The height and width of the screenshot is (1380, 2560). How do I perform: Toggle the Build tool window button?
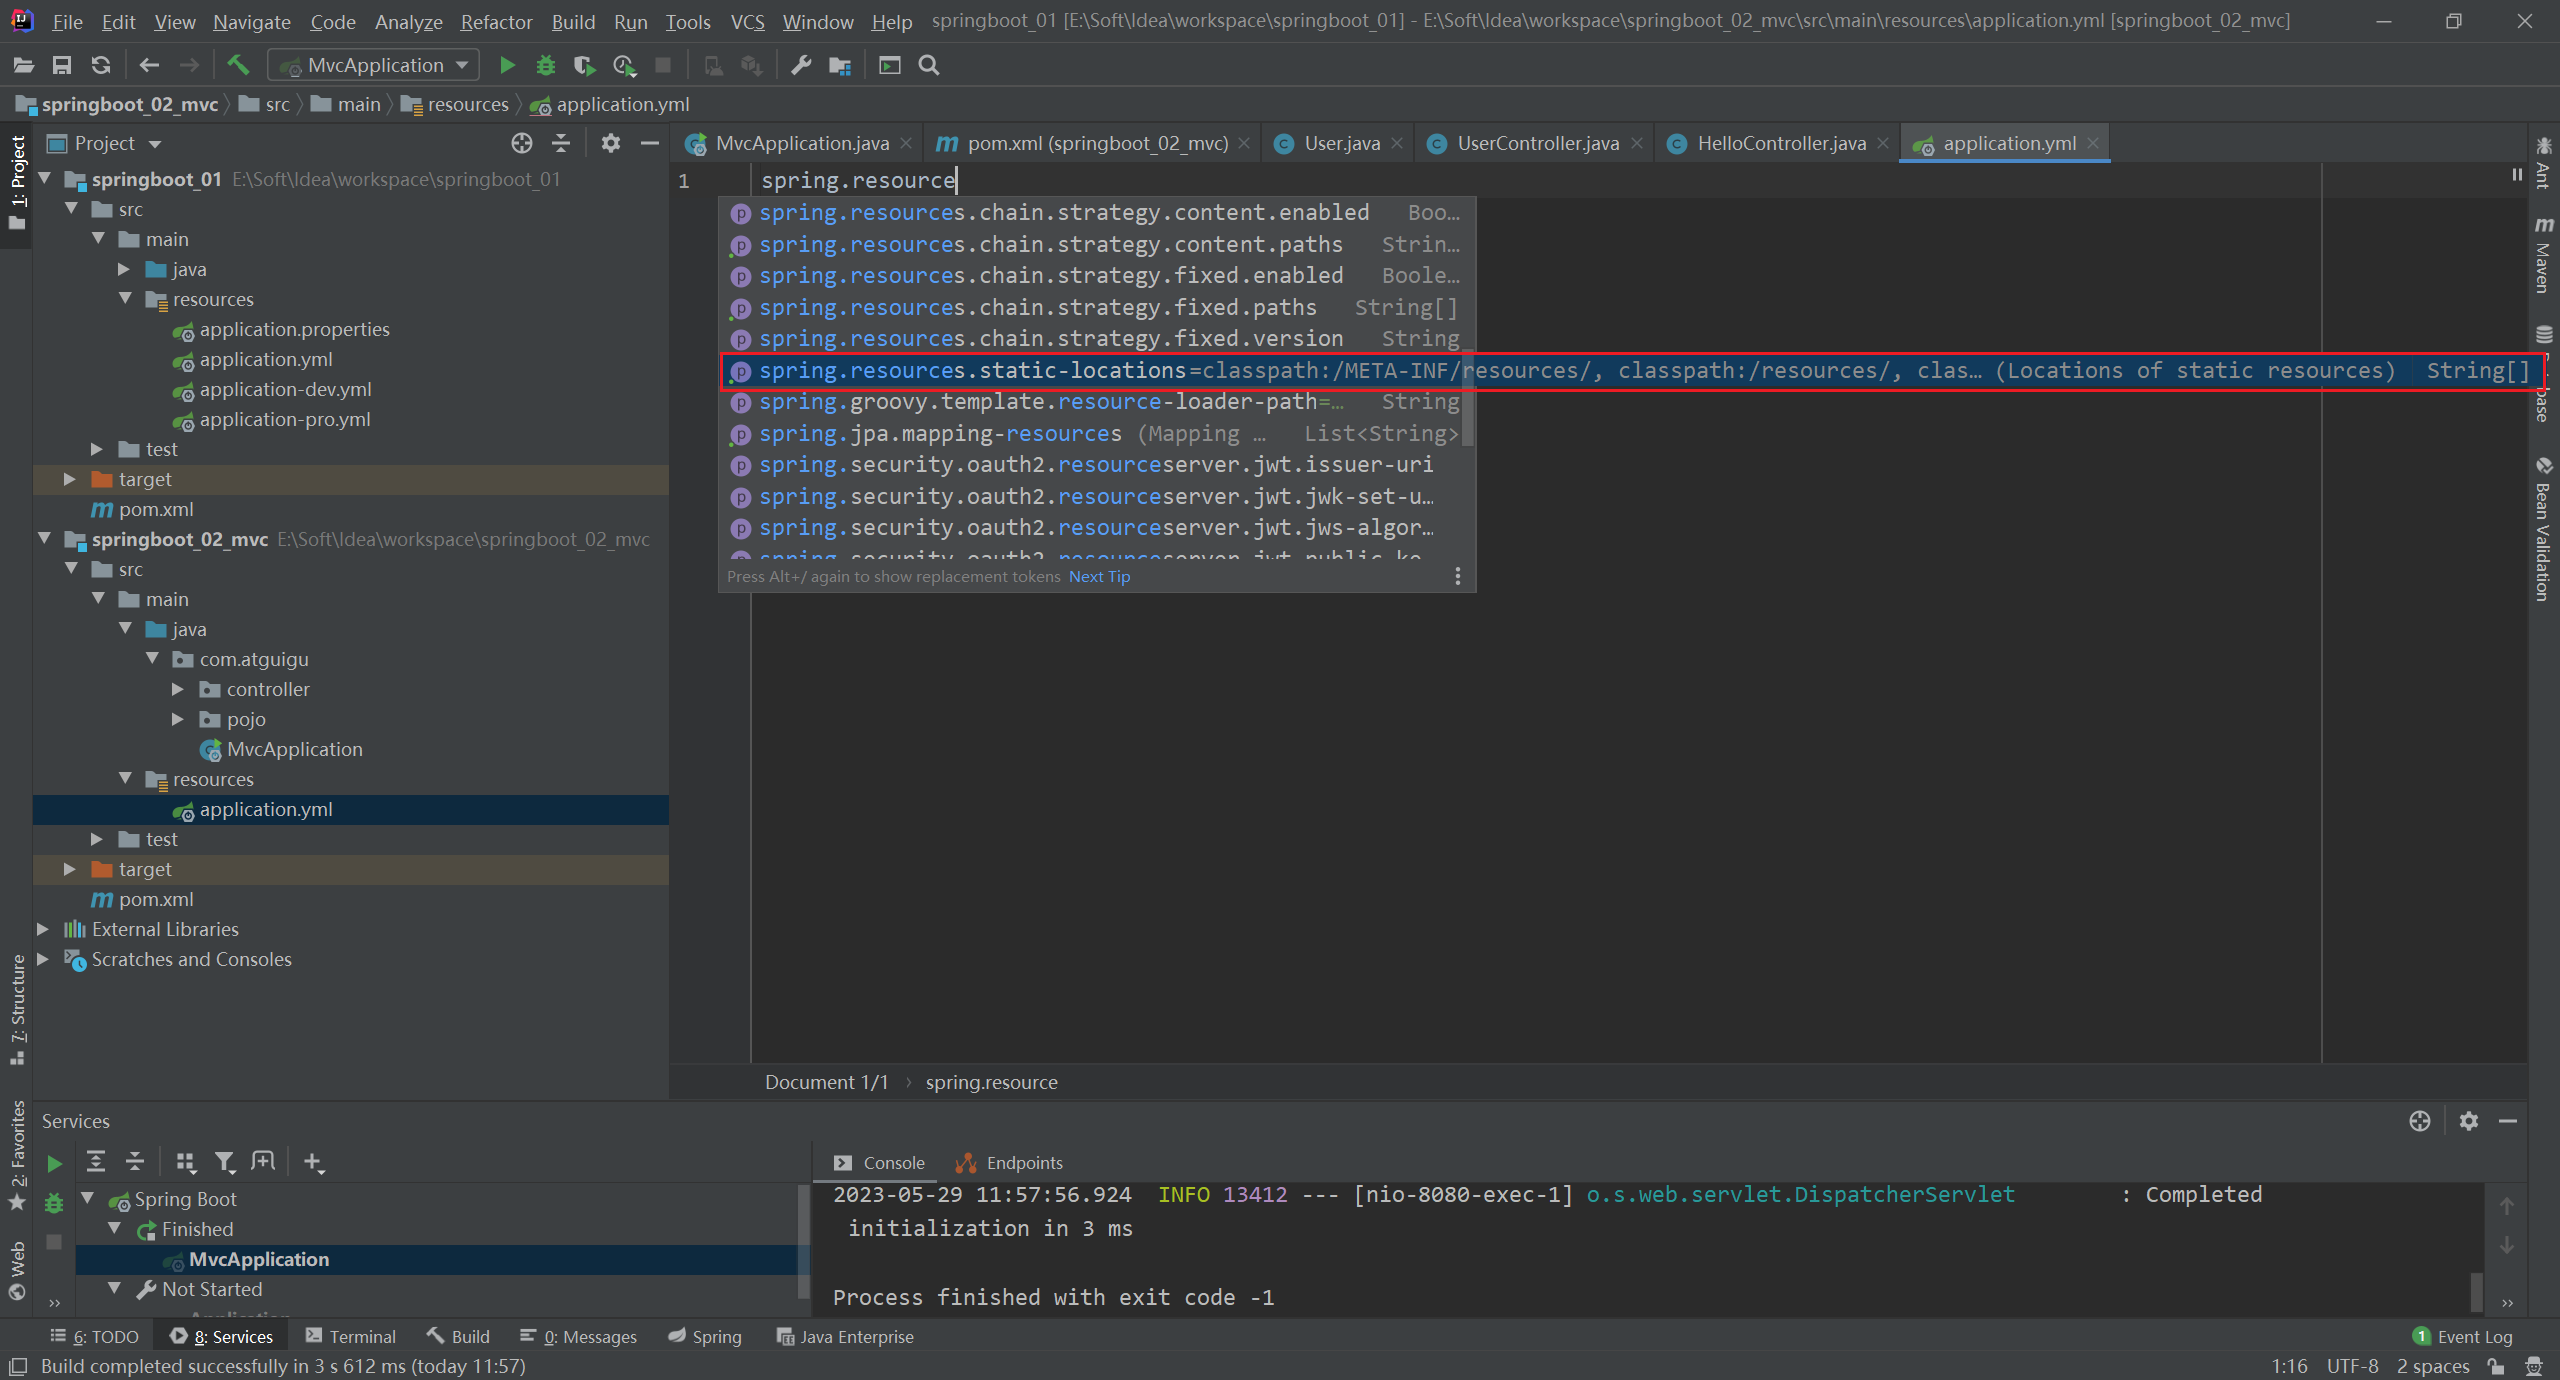click(458, 1336)
